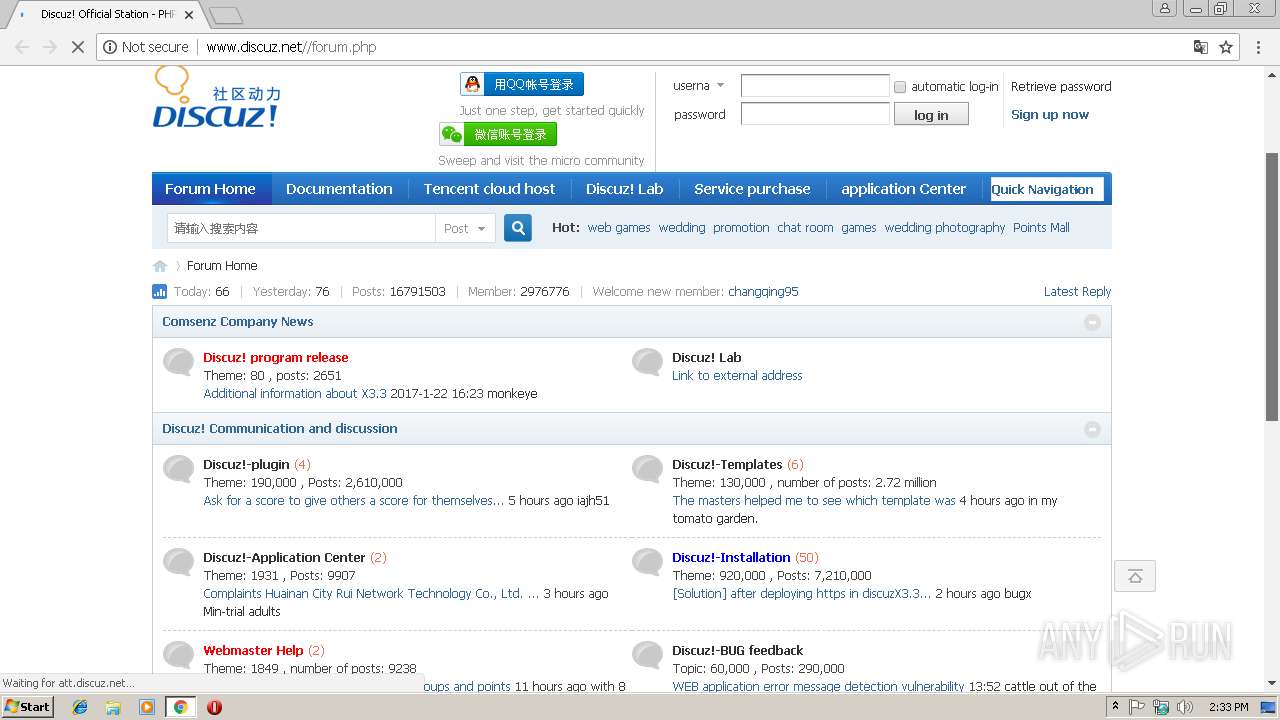Viewport: 1280px width, 720px height.
Task: Open the Discuz!-Installation forum link
Action: coord(731,558)
